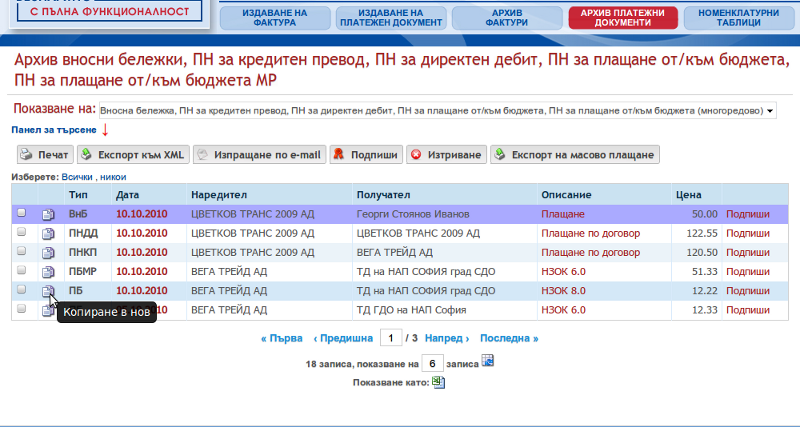Click the copy icon in the ПБМР row
The width and height of the screenshot is (800, 427).
[48, 272]
